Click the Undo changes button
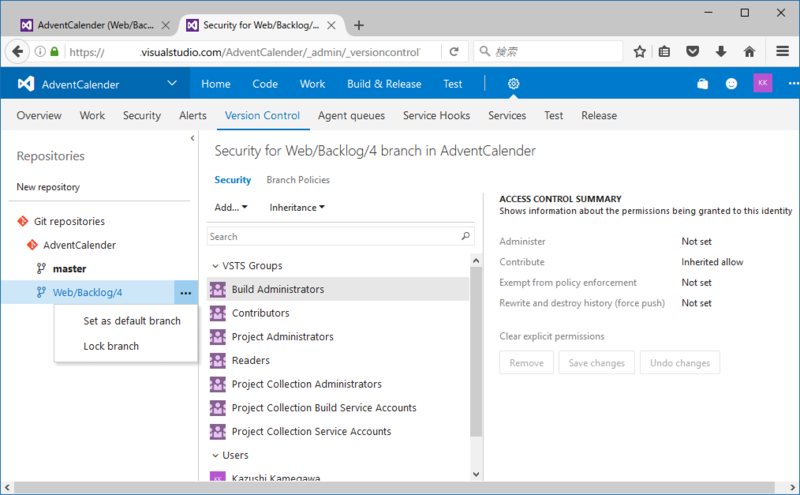The image size is (800, 495). tap(680, 363)
